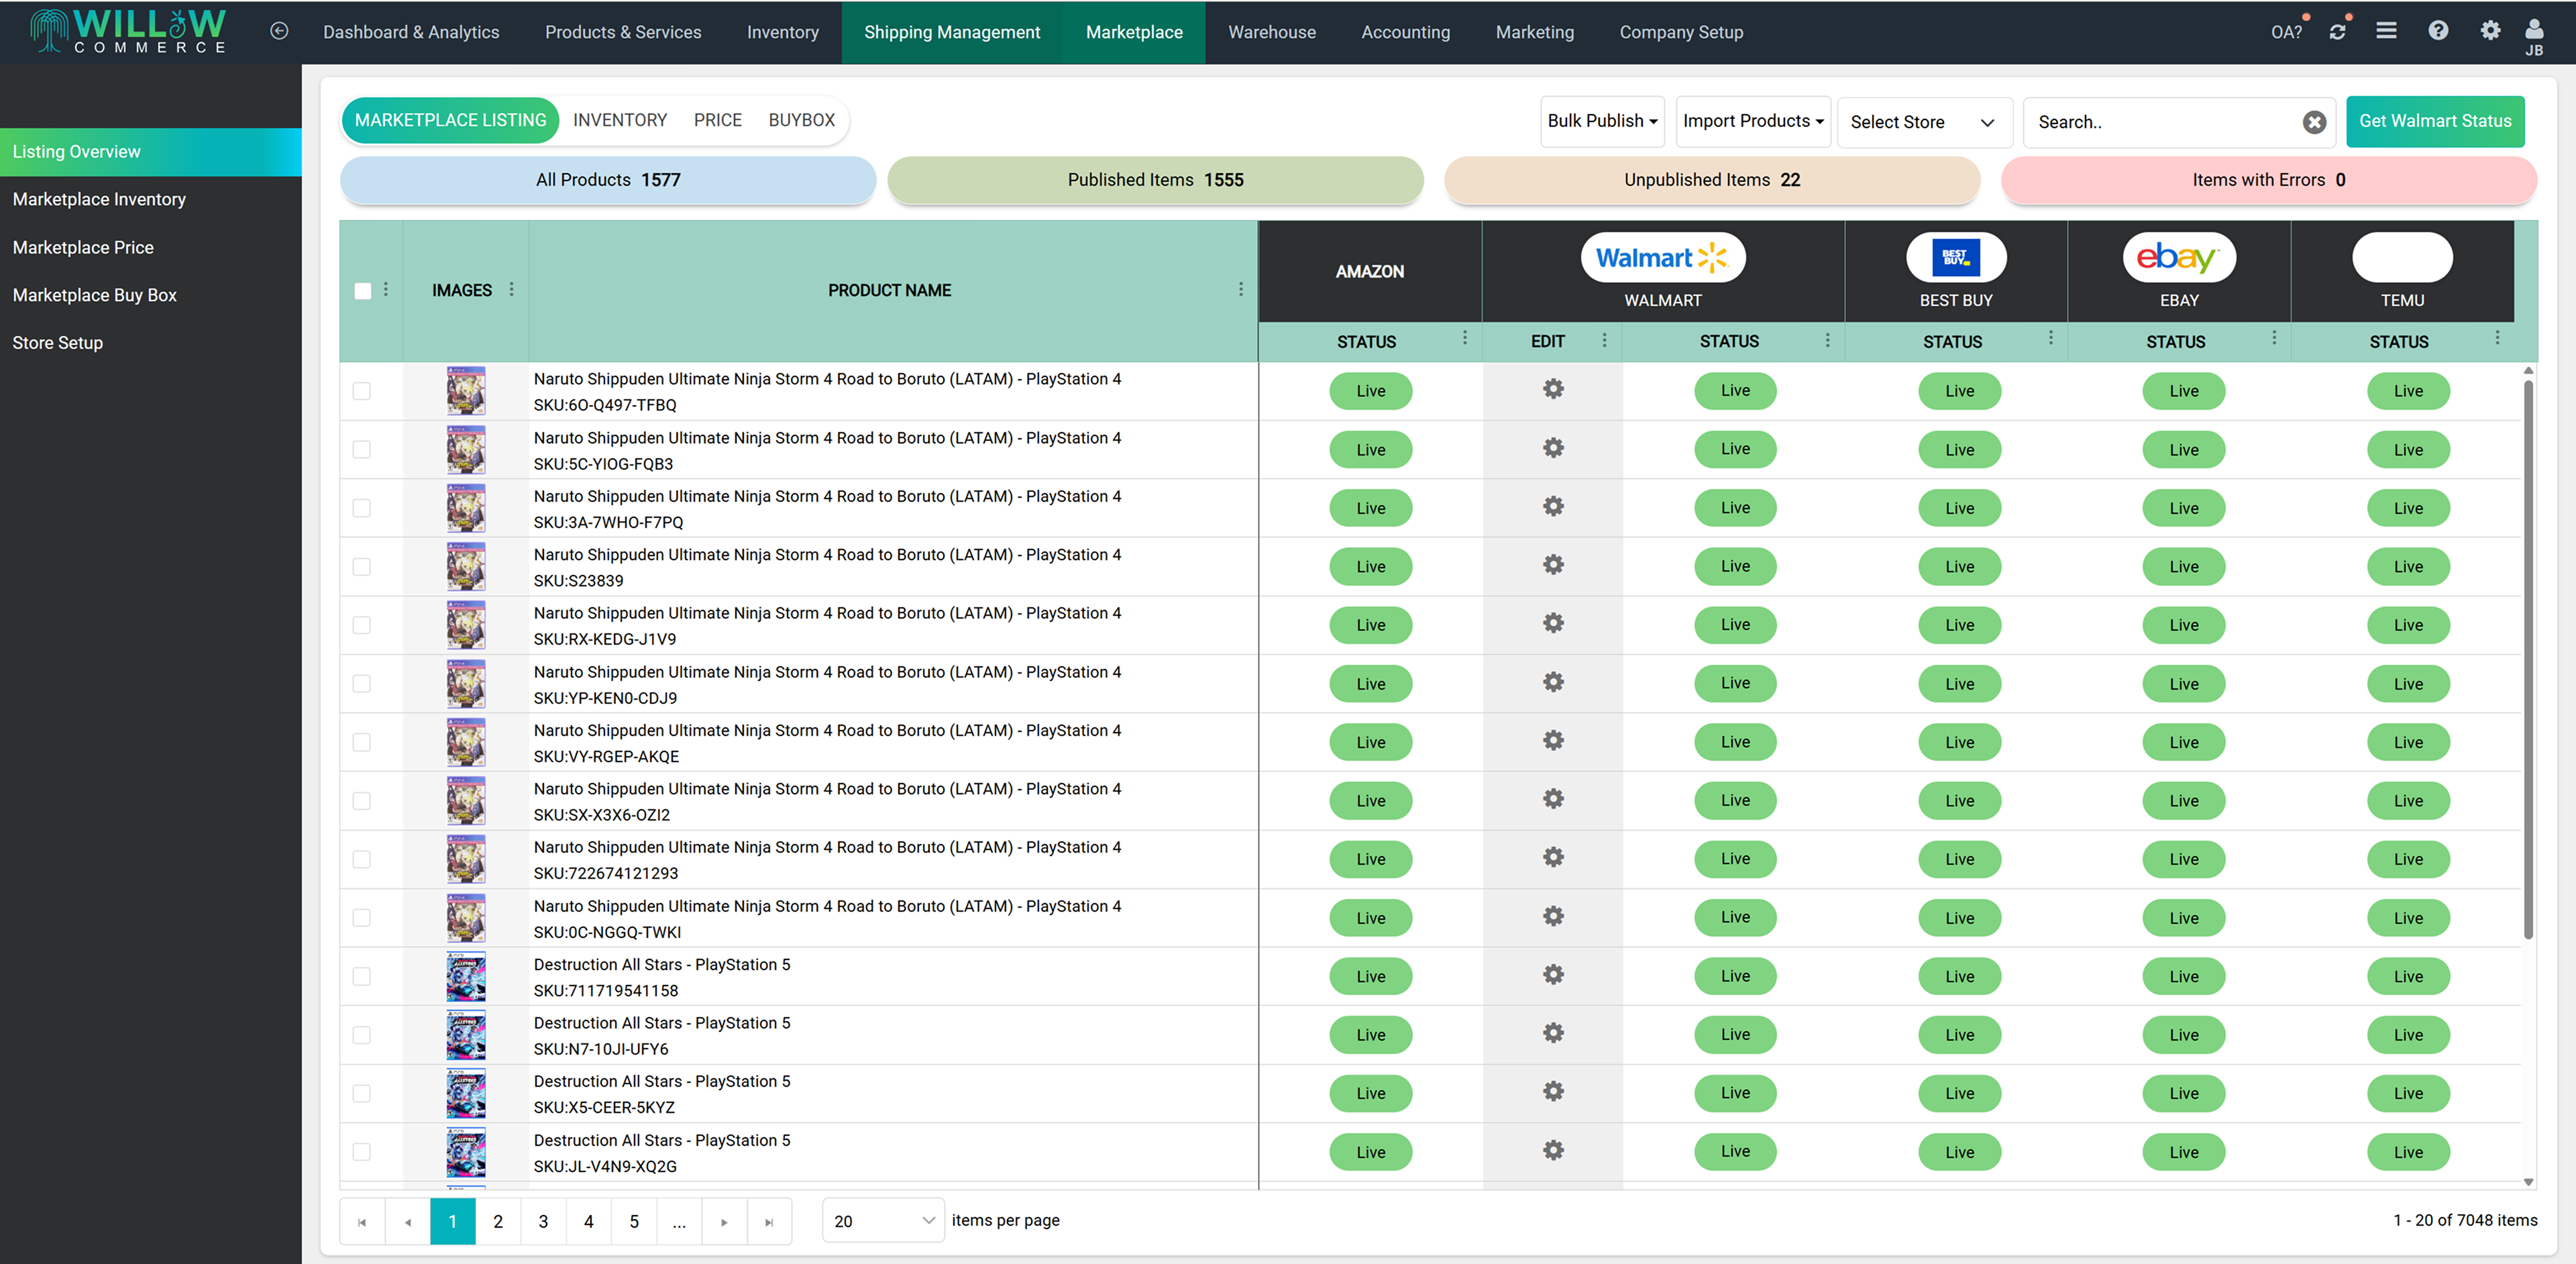Viewport: 2576px width, 1264px height.
Task: Open the items per page dropdown
Action: (x=883, y=1220)
